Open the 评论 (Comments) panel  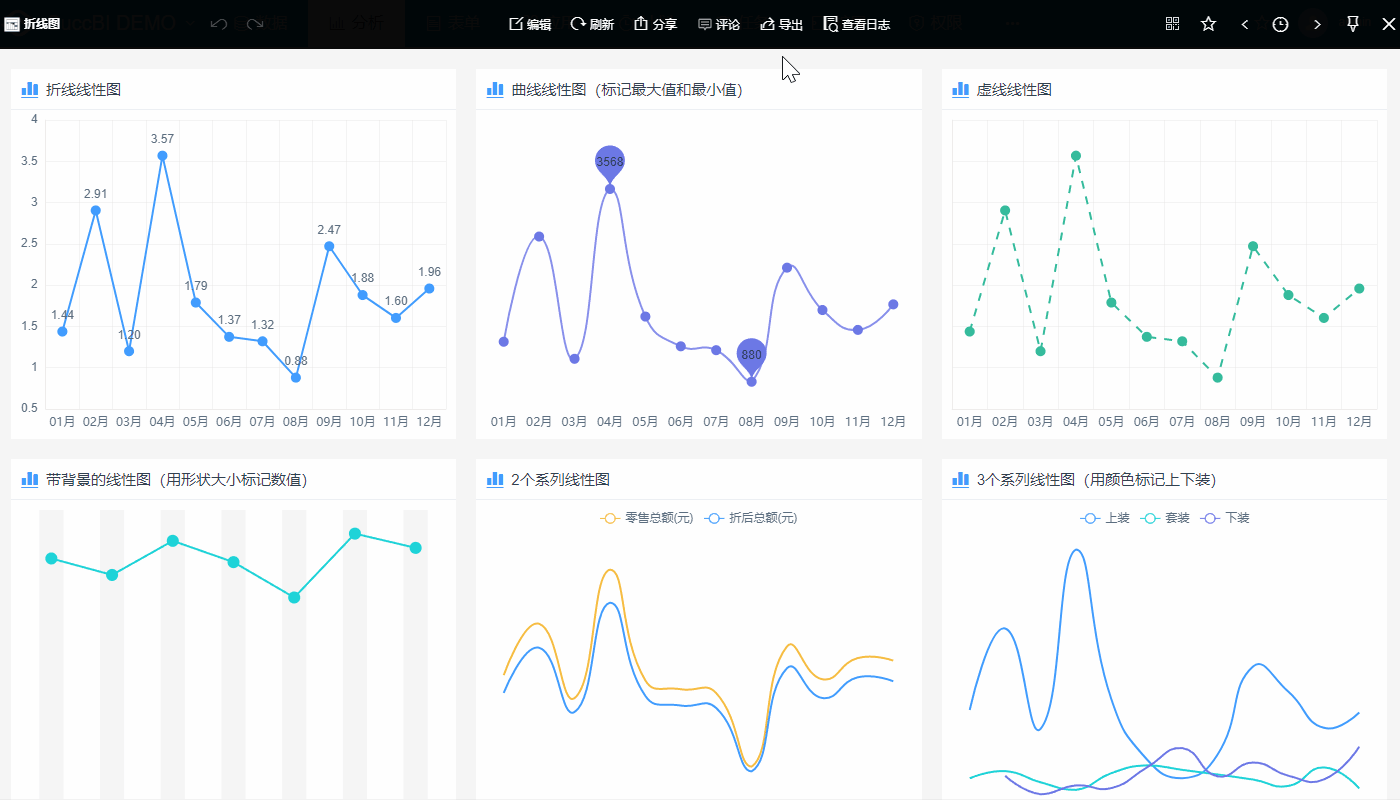(718, 24)
